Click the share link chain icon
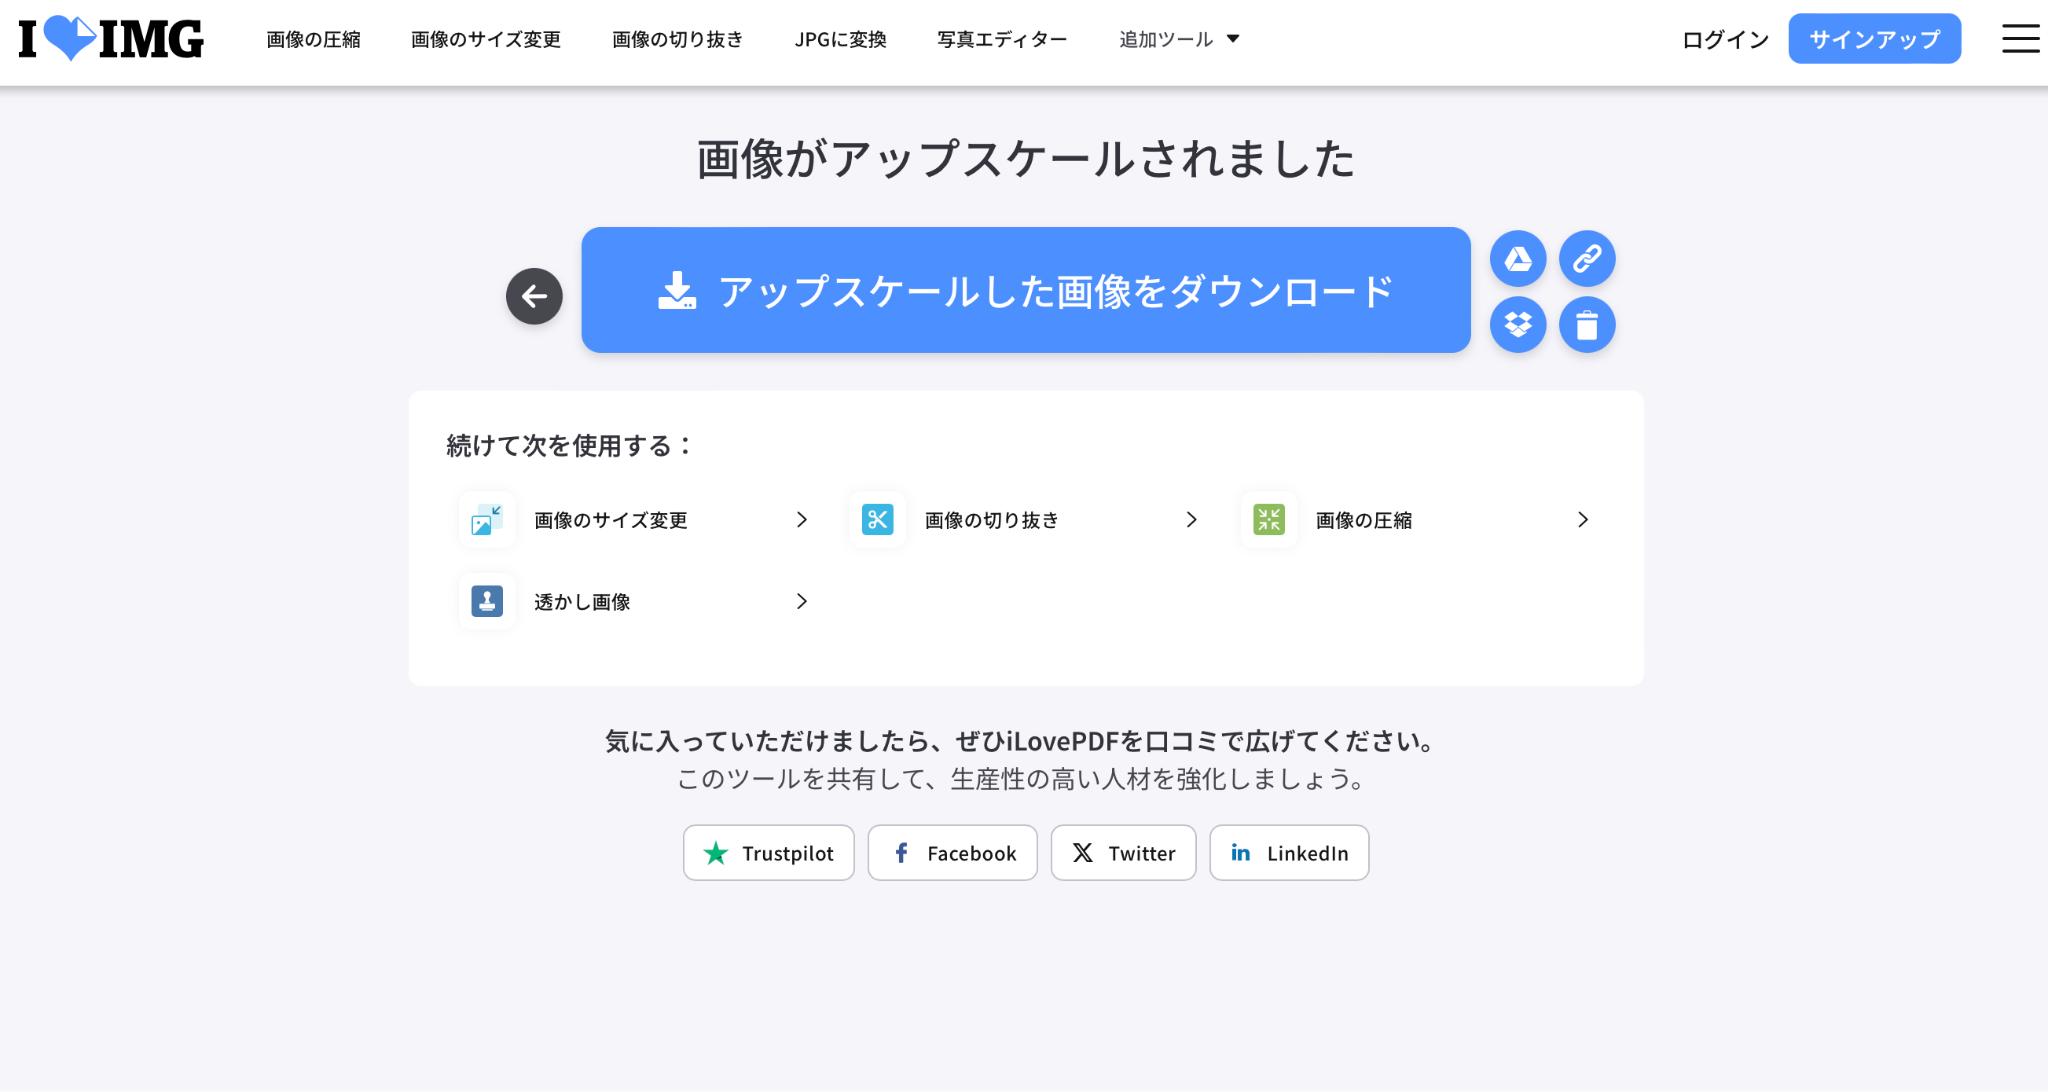2048x1092 pixels. (x=1587, y=259)
